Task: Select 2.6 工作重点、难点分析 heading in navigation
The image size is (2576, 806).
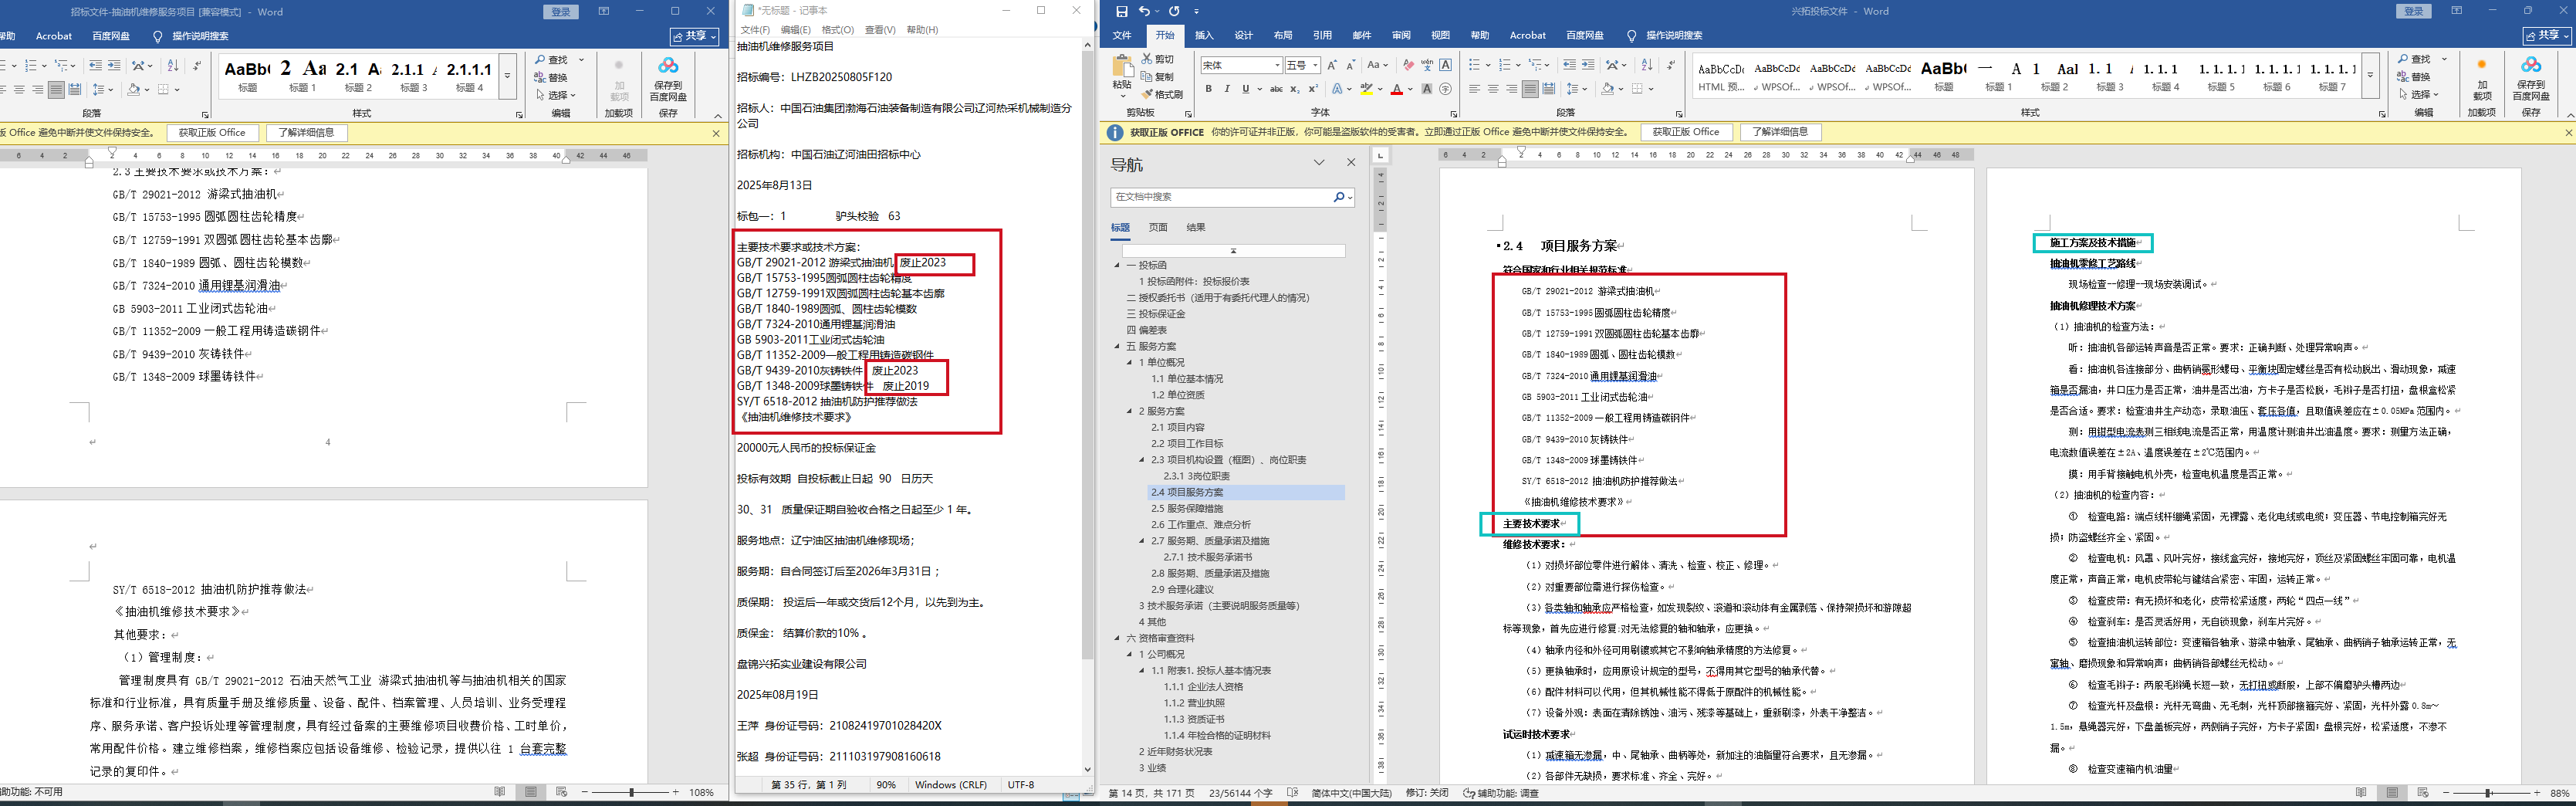Action: 1200,524
